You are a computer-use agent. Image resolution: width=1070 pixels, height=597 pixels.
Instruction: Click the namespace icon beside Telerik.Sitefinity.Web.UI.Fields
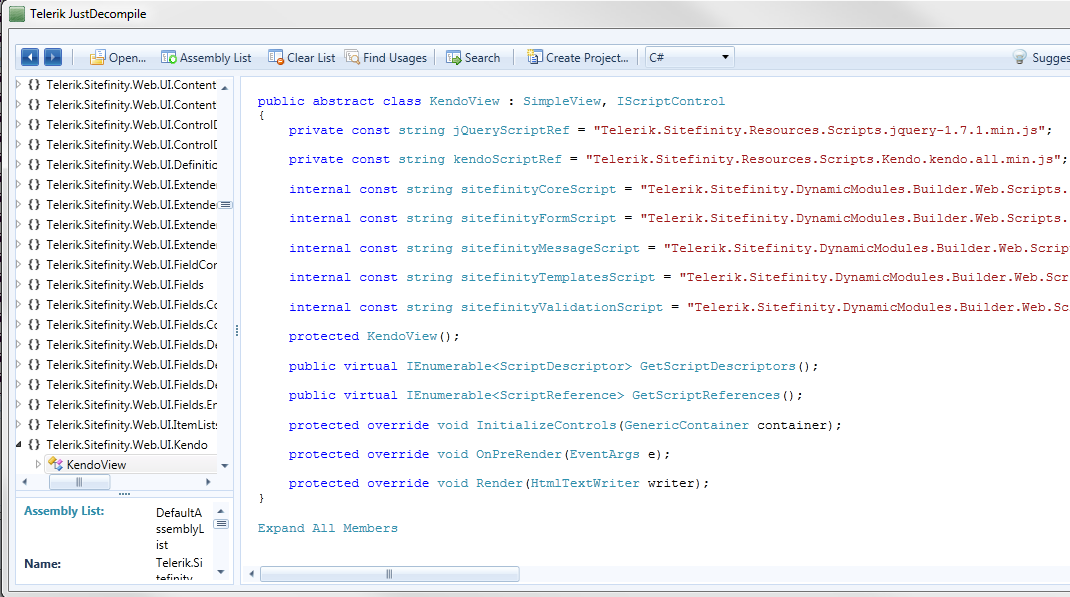point(34,285)
